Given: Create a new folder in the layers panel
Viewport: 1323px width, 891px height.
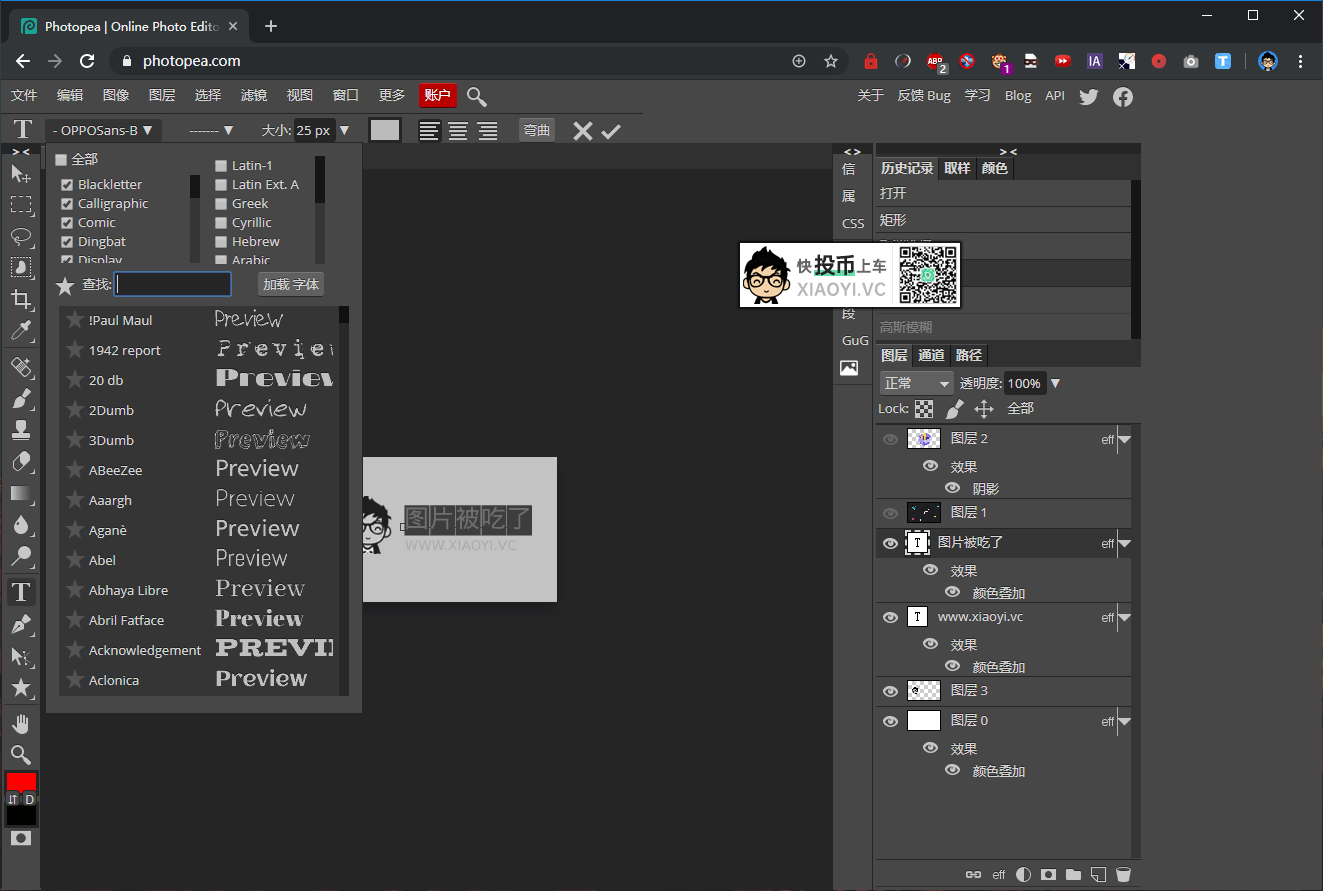Looking at the screenshot, I should pyautogui.click(x=1073, y=875).
